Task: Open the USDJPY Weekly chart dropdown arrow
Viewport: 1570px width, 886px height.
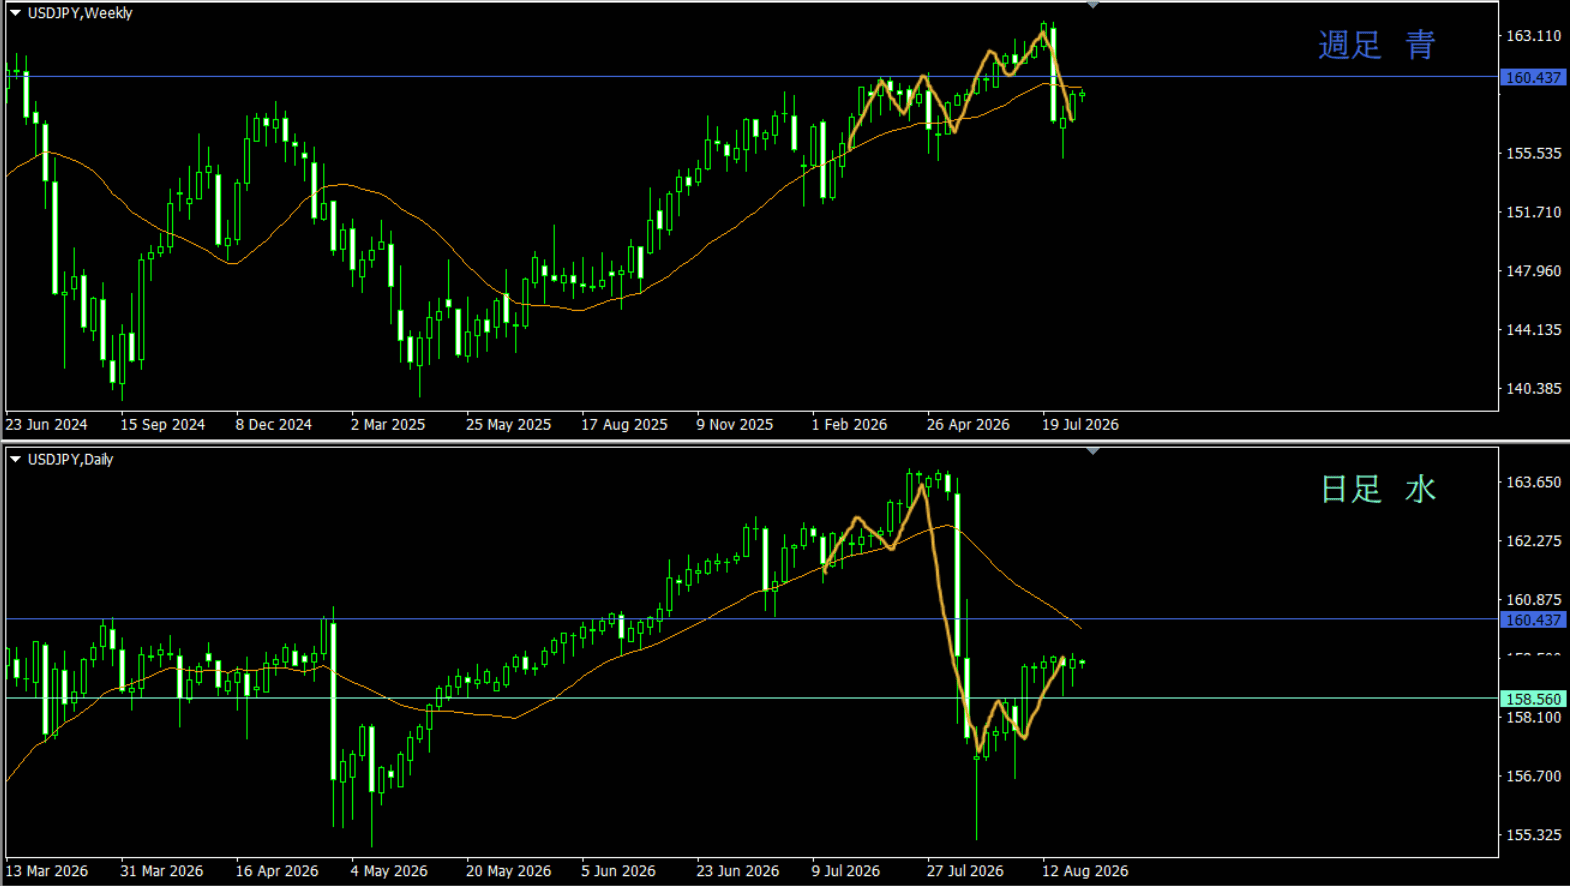Action: point(15,13)
